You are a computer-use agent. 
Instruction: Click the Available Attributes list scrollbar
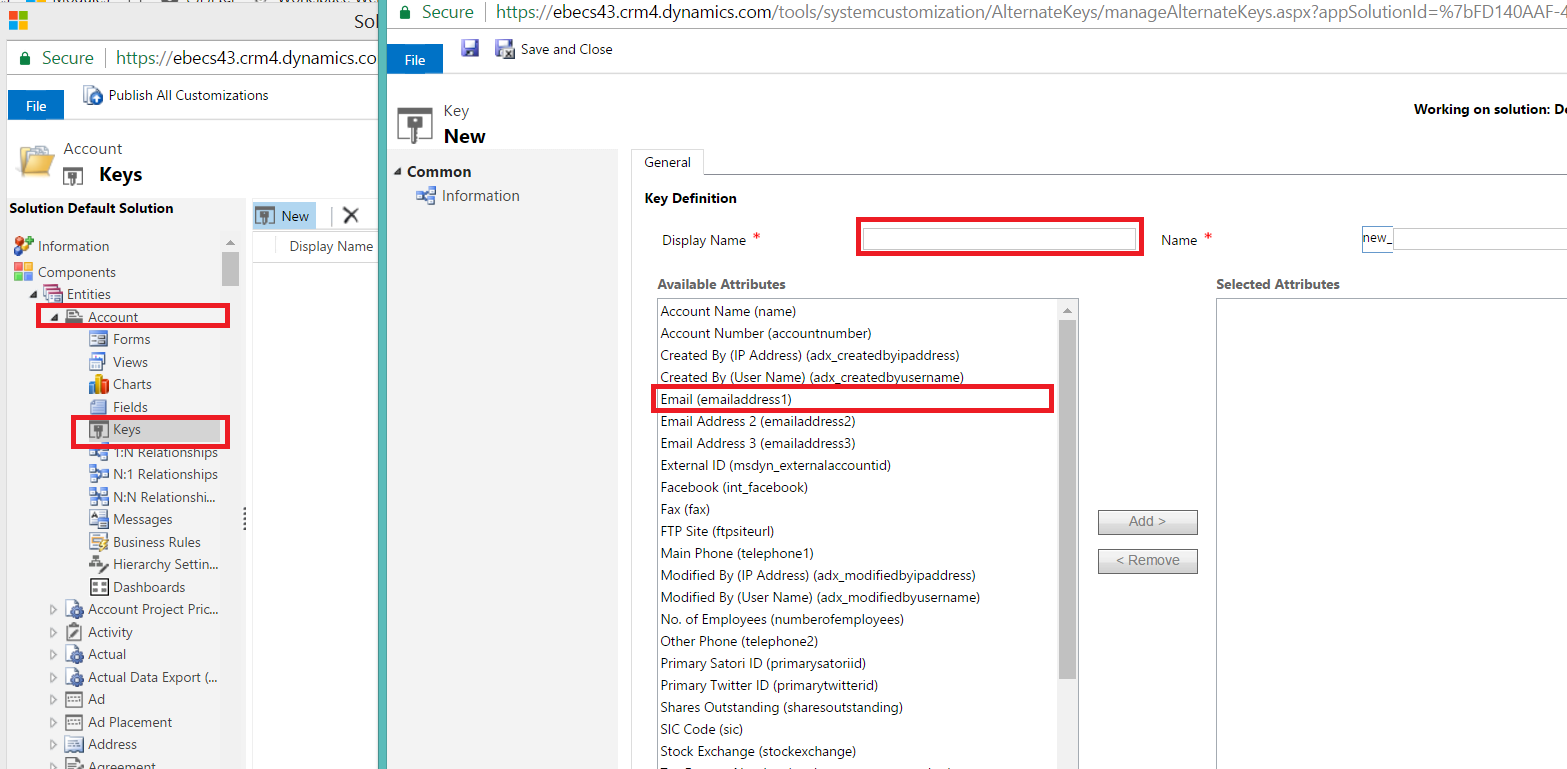click(x=1067, y=500)
